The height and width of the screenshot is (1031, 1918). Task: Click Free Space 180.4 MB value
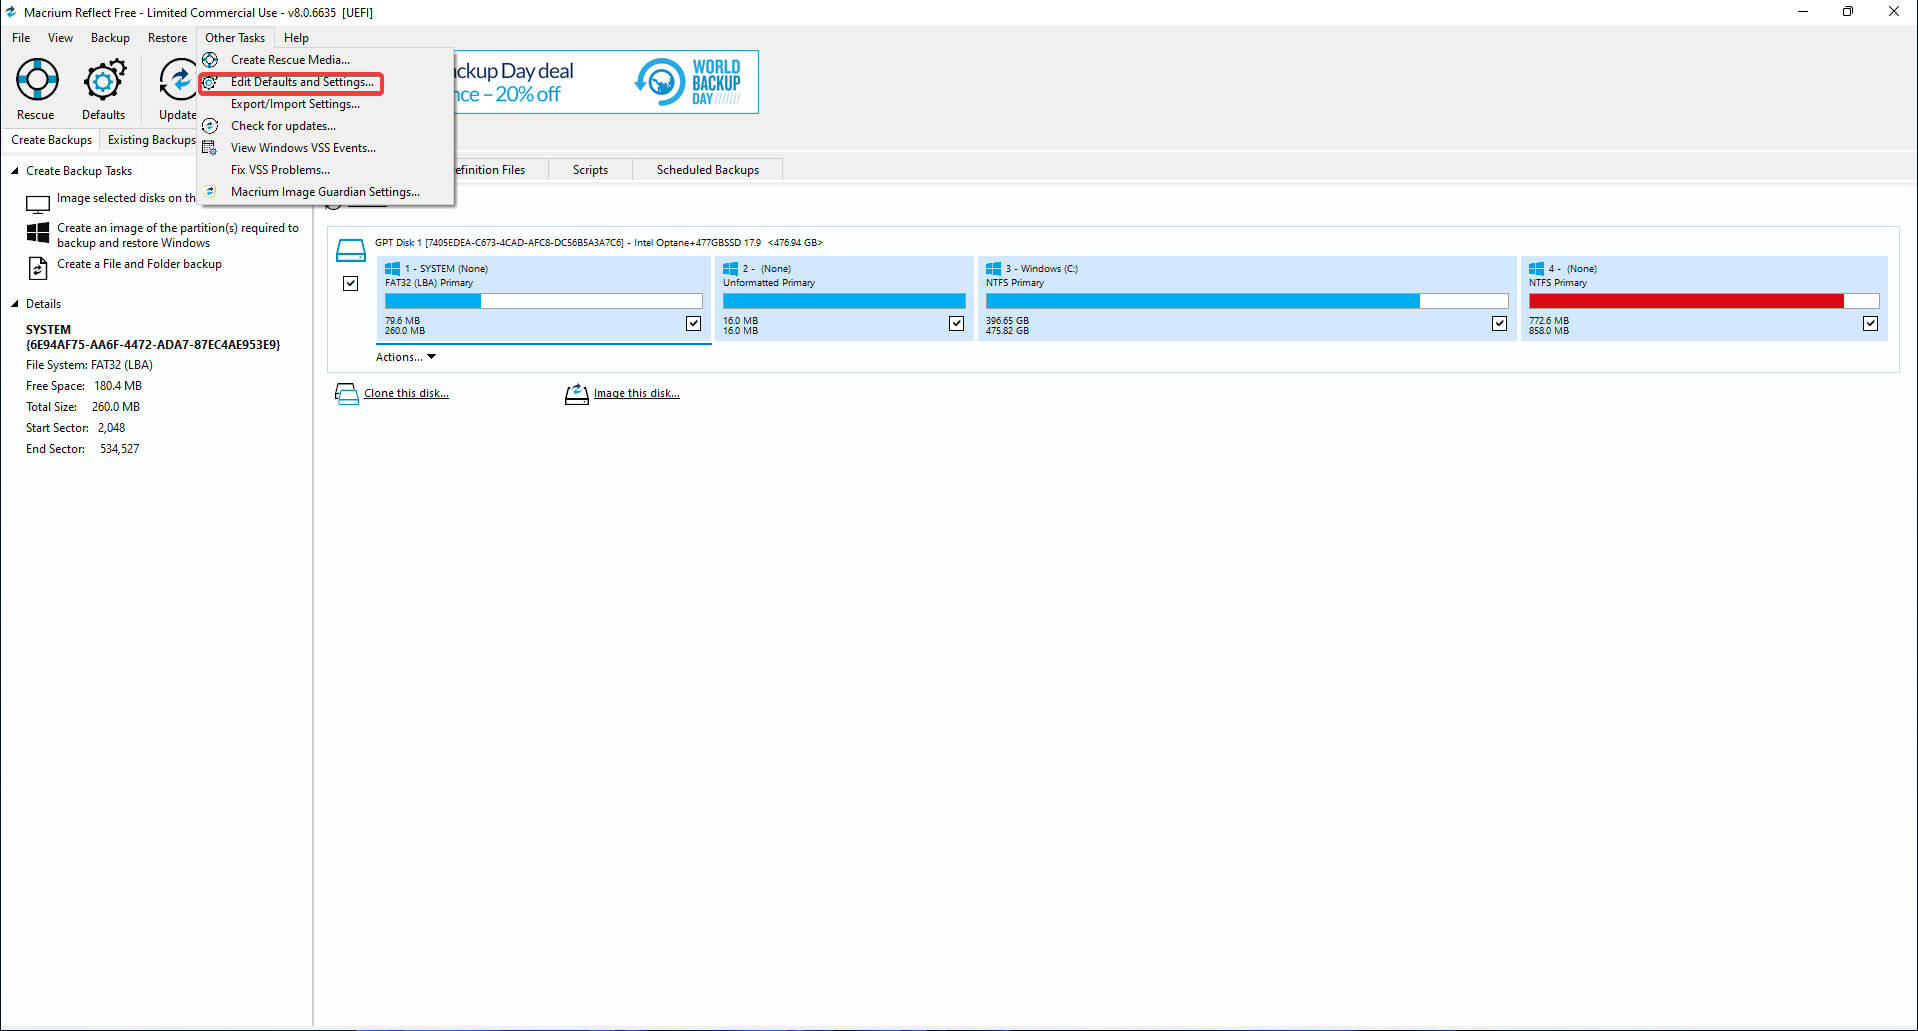point(118,386)
